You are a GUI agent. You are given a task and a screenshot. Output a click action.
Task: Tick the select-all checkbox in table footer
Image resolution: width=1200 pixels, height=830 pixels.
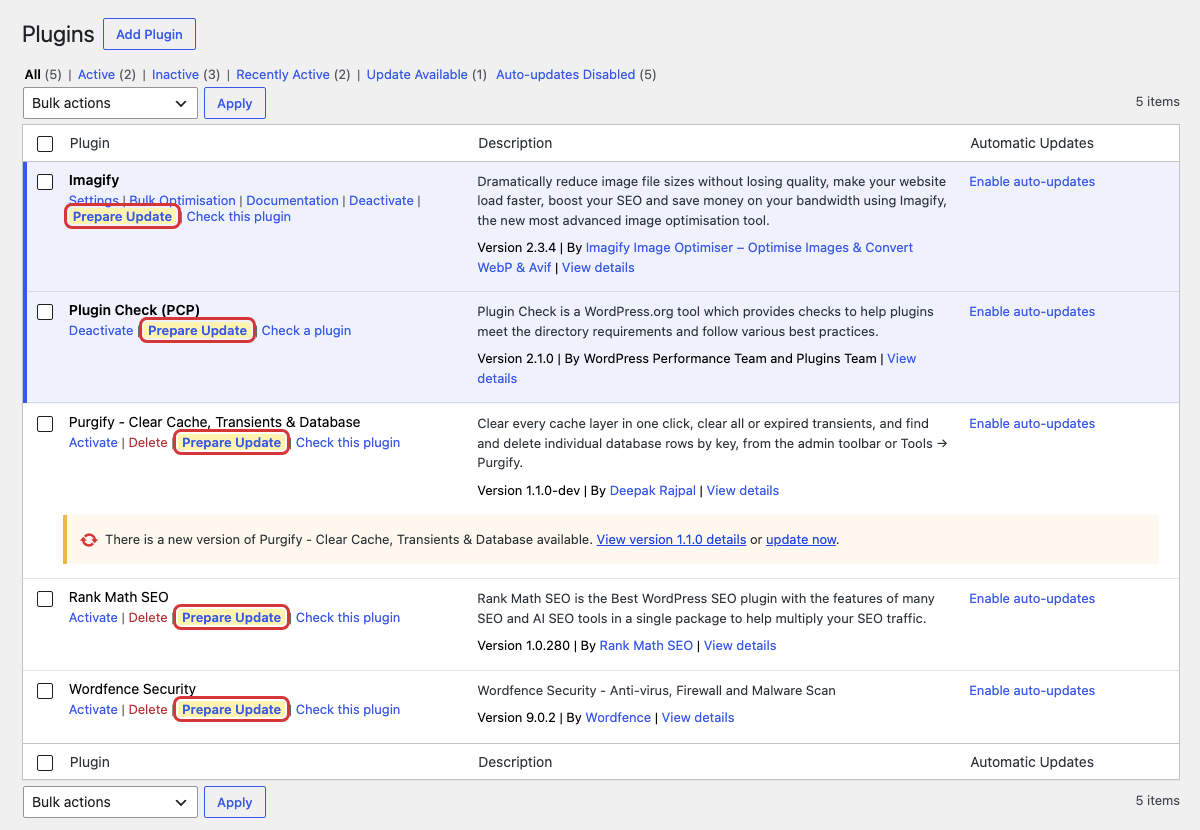(45, 763)
